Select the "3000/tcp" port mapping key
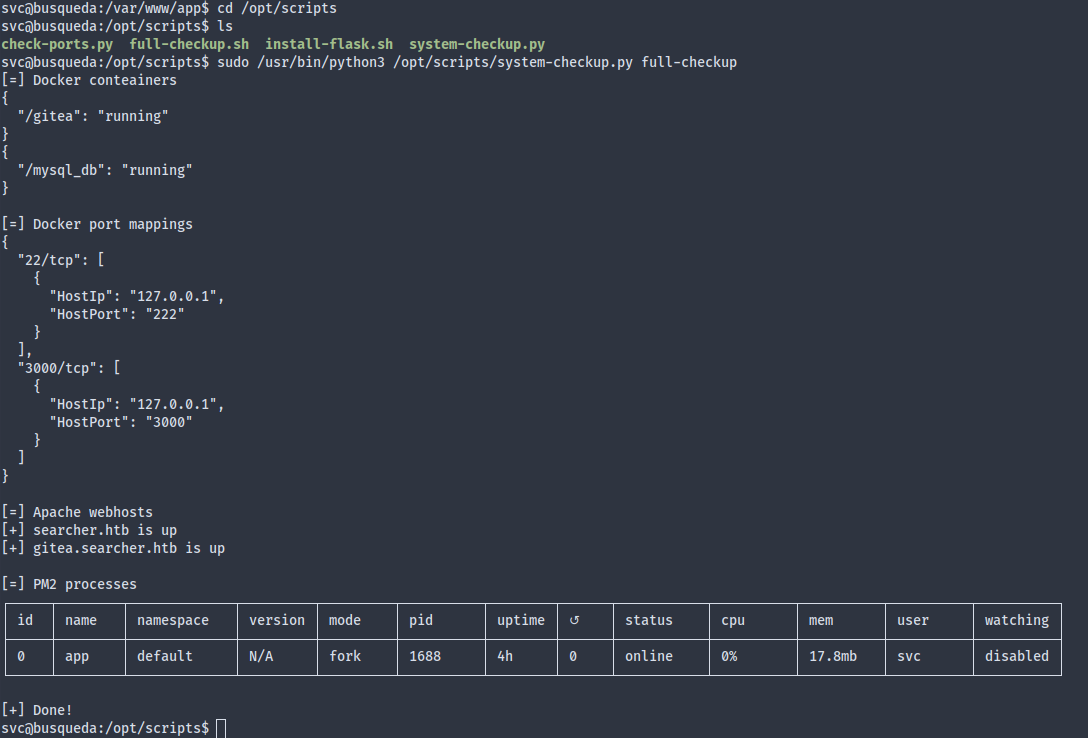This screenshot has height=738, width=1088. [61, 368]
